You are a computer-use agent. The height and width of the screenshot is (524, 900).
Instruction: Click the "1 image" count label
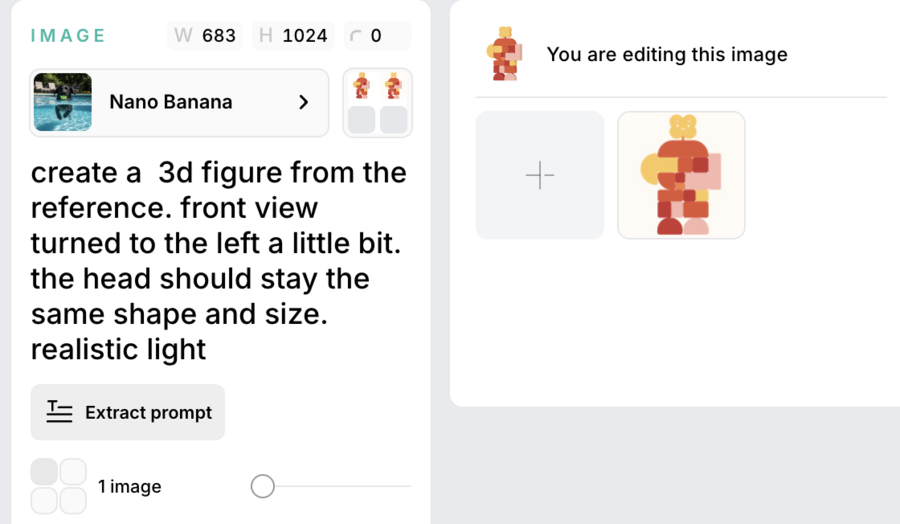(x=129, y=487)
